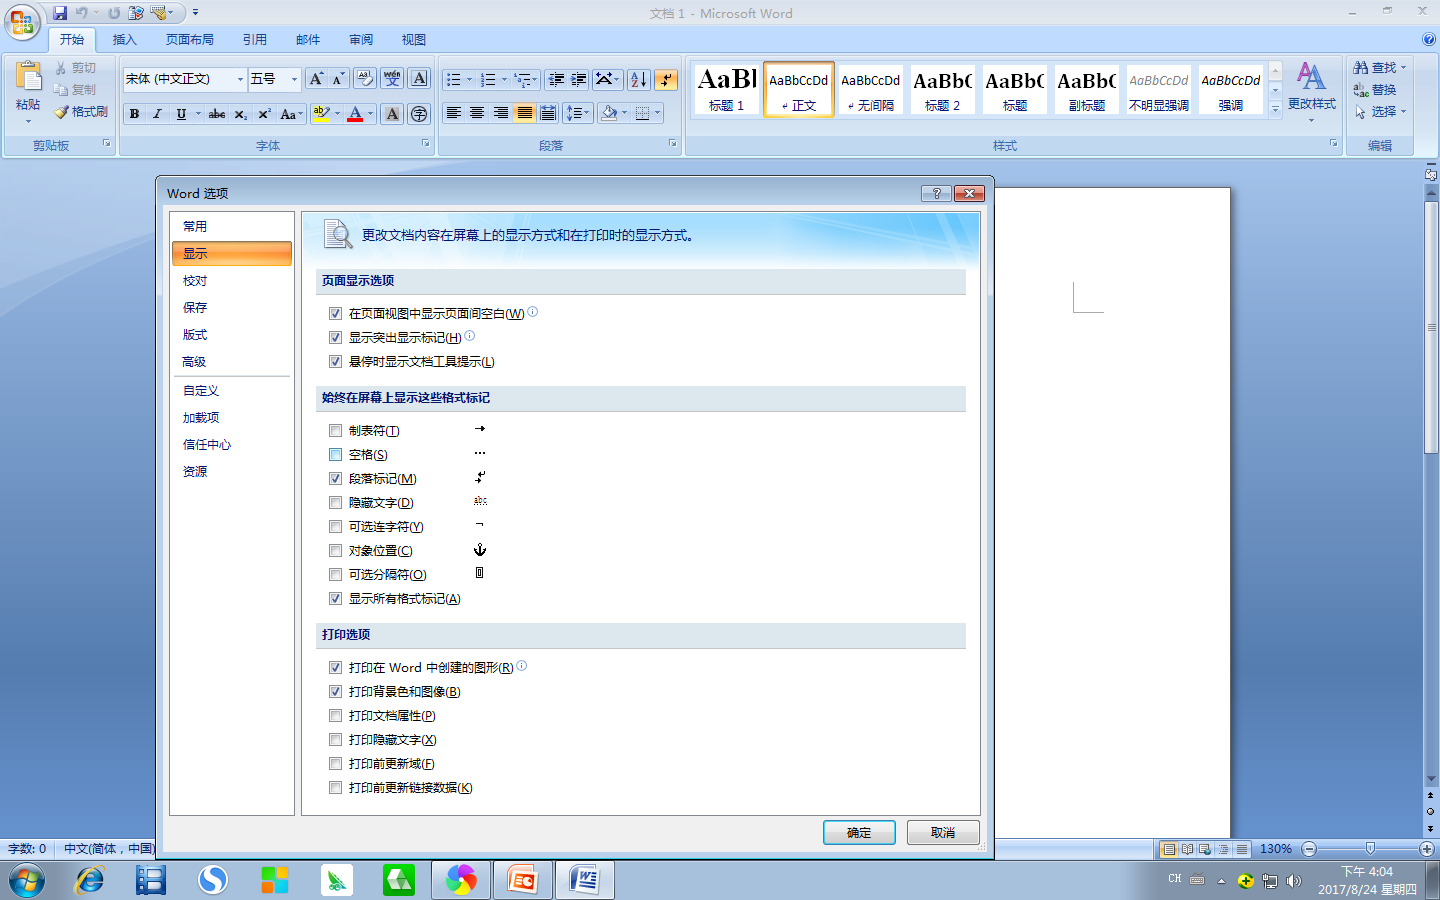Select 高级 category in Word Options
The image size is (1440, 900).
point(232,362)
